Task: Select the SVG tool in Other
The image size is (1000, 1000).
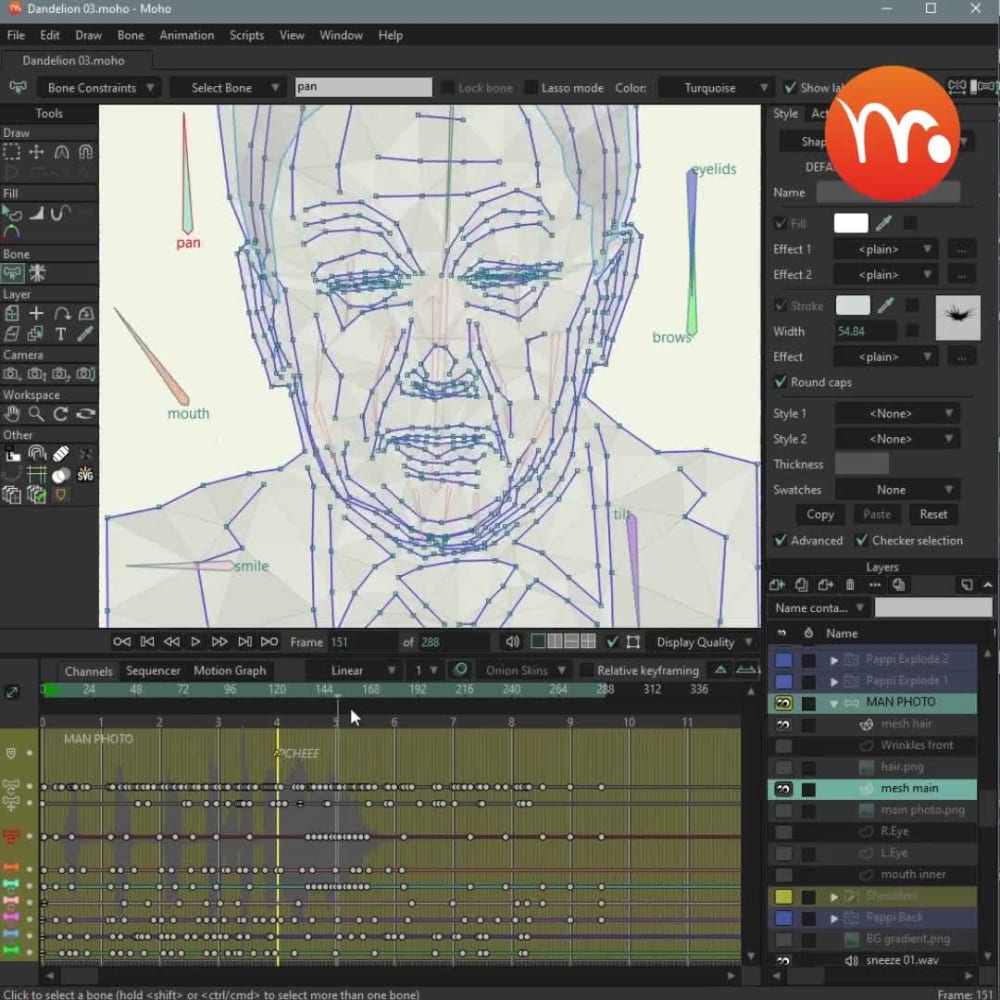Action: 85,474
